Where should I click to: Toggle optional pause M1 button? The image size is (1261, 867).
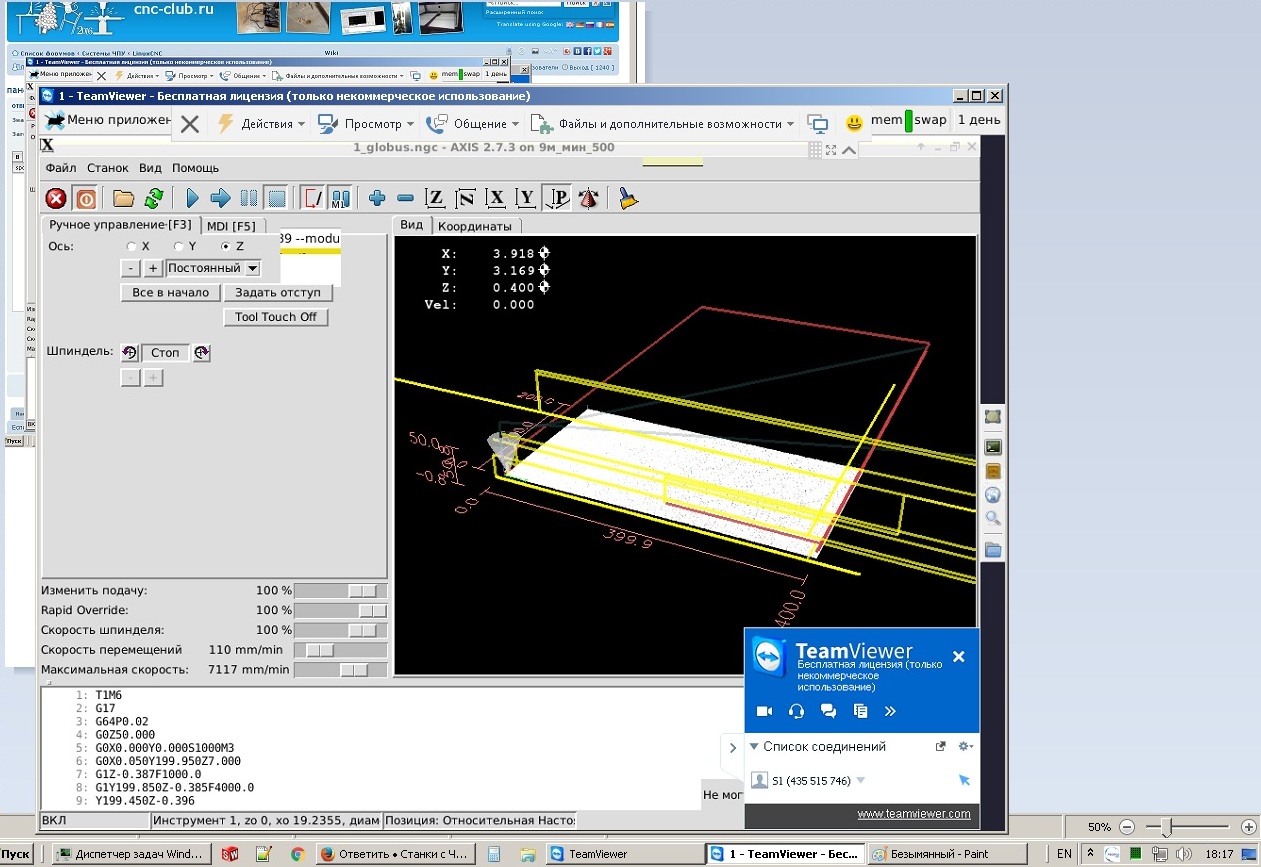click(x=340, y=198)
